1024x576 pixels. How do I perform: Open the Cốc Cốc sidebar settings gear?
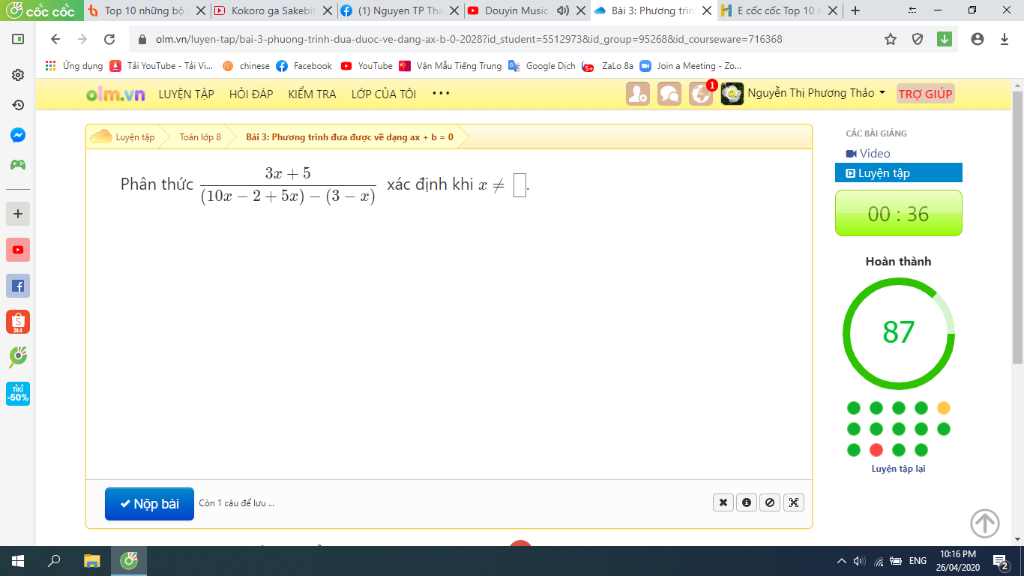pos(18,75)
